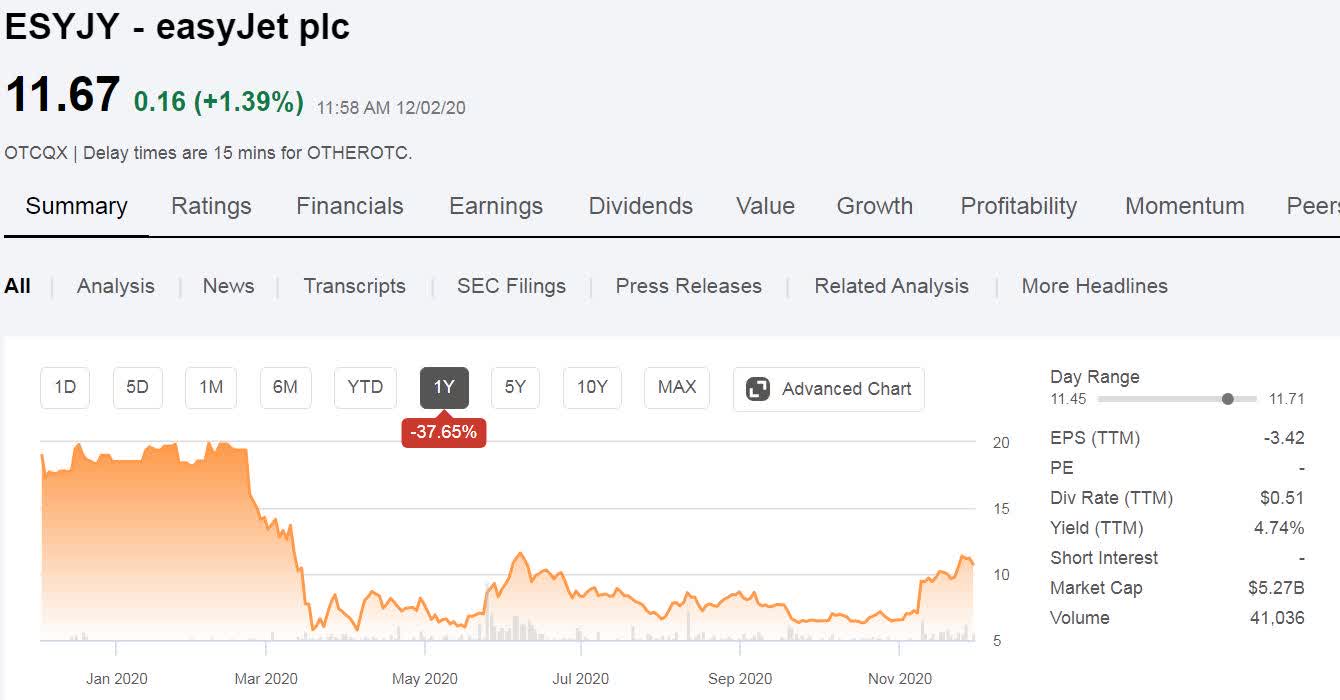Viewport: 1340px width, 700px height.
Task: Open the Press Releases section
Action: click(688, 286)
